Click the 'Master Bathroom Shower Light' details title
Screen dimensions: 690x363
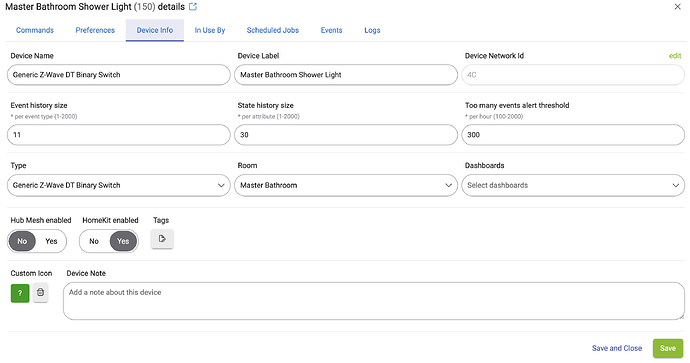coord(95,7)
